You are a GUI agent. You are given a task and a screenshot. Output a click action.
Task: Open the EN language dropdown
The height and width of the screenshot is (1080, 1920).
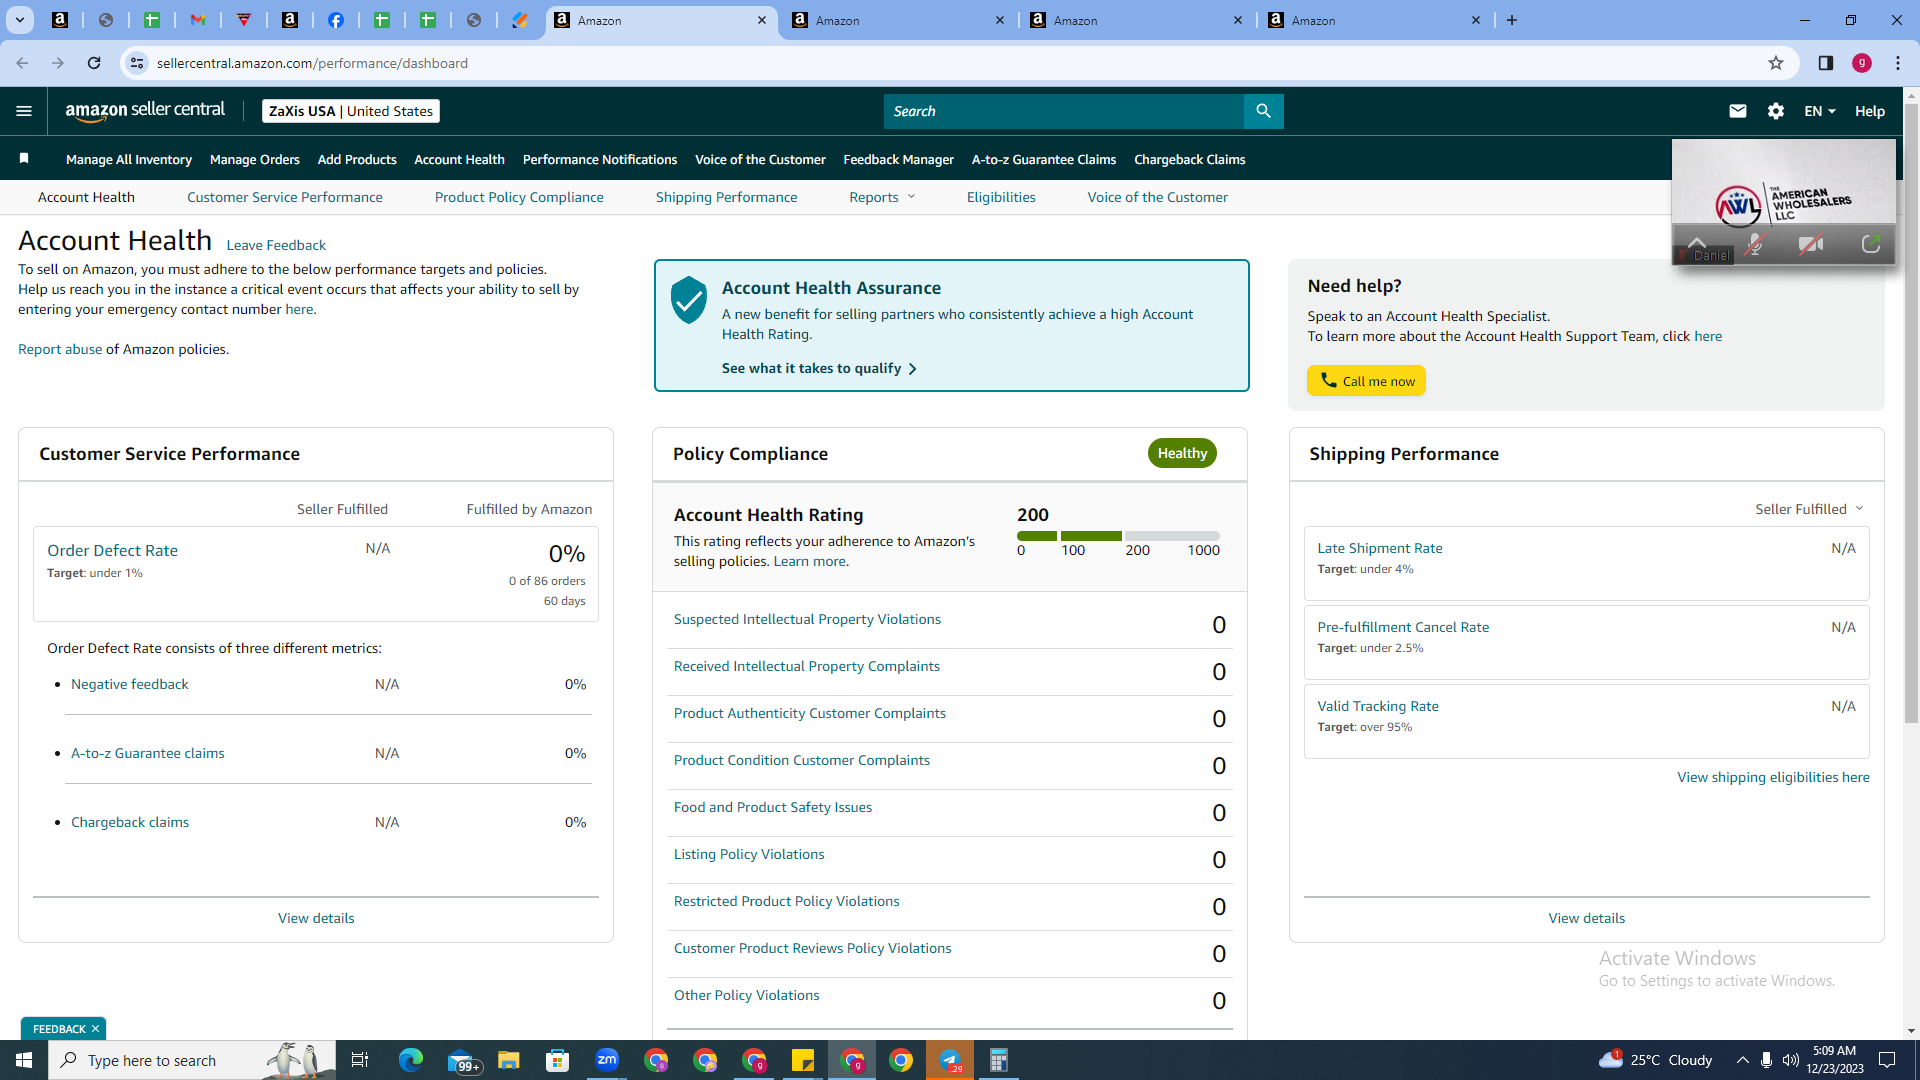pyautogui.click(x=1820, y=111)
